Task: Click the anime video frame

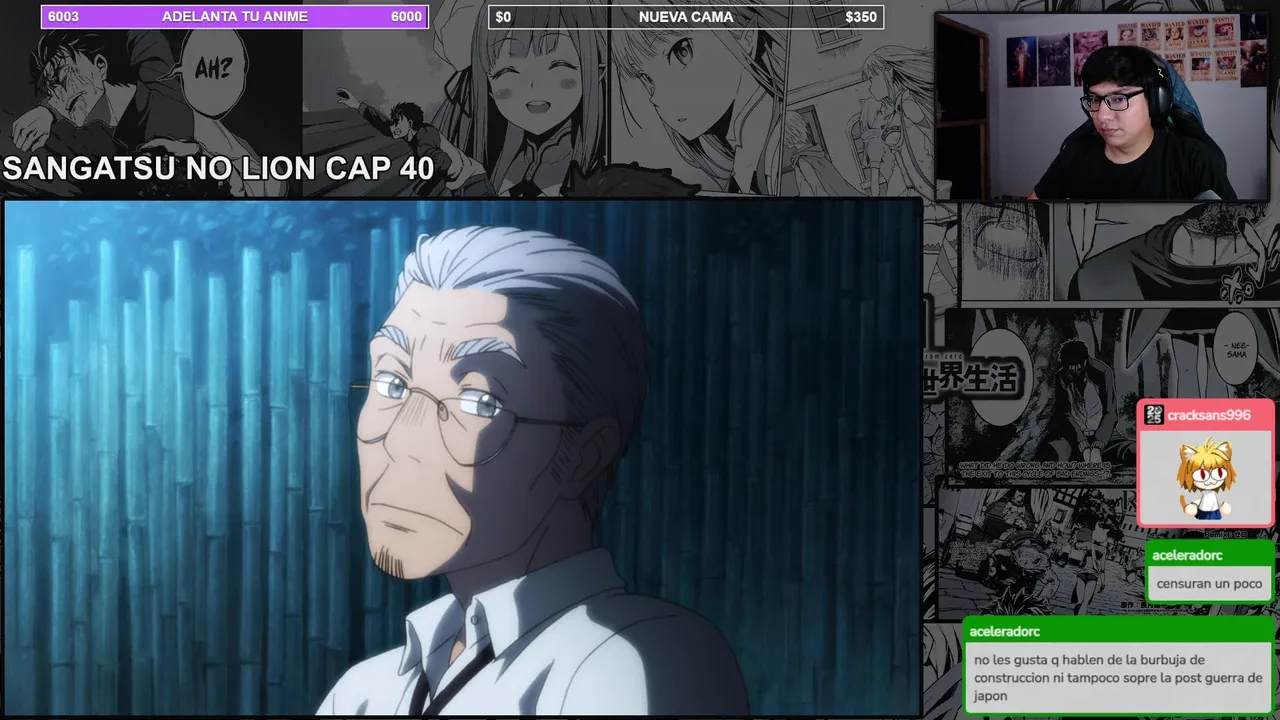Action: [x=462, y=457]
